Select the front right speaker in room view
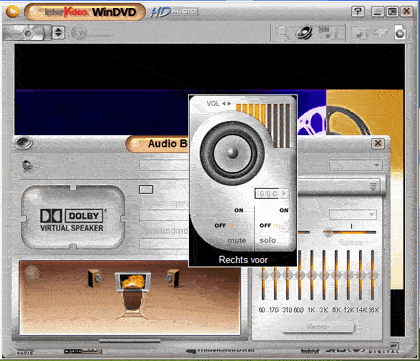The image size is (420, 361). click(x=173, y=277)
